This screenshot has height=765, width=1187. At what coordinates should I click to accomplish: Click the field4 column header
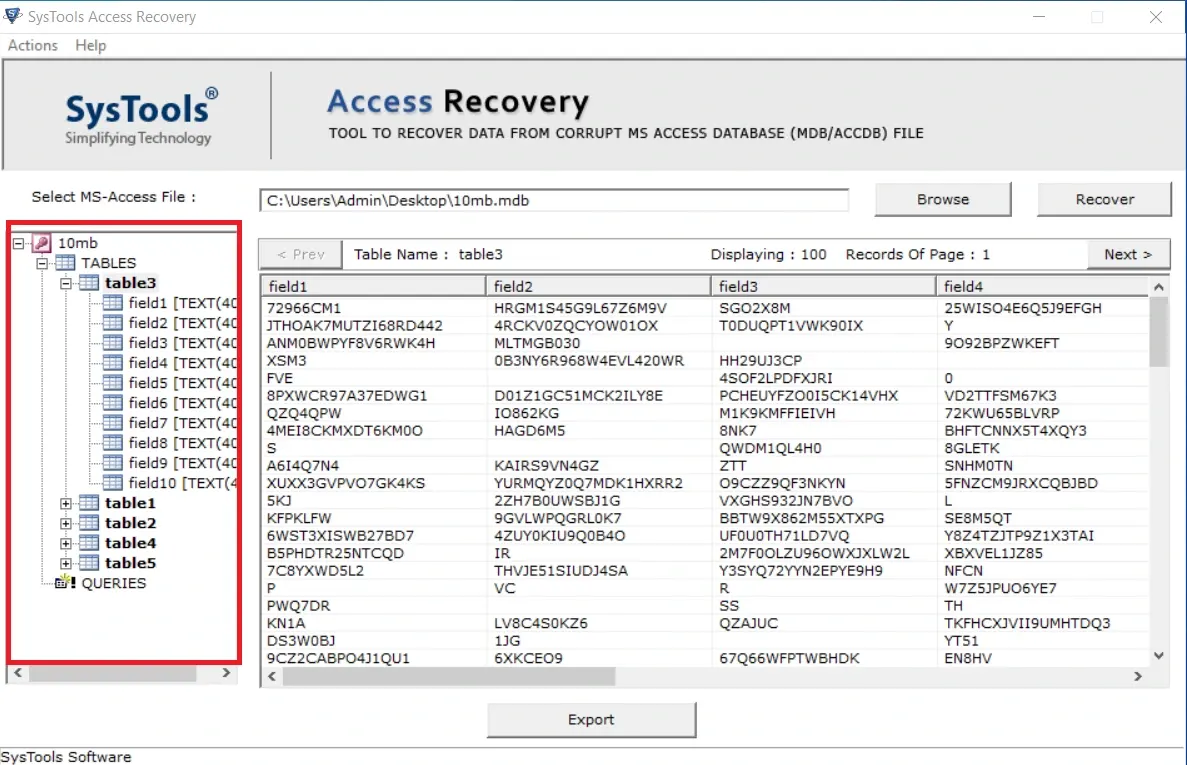pos(1043,286)
